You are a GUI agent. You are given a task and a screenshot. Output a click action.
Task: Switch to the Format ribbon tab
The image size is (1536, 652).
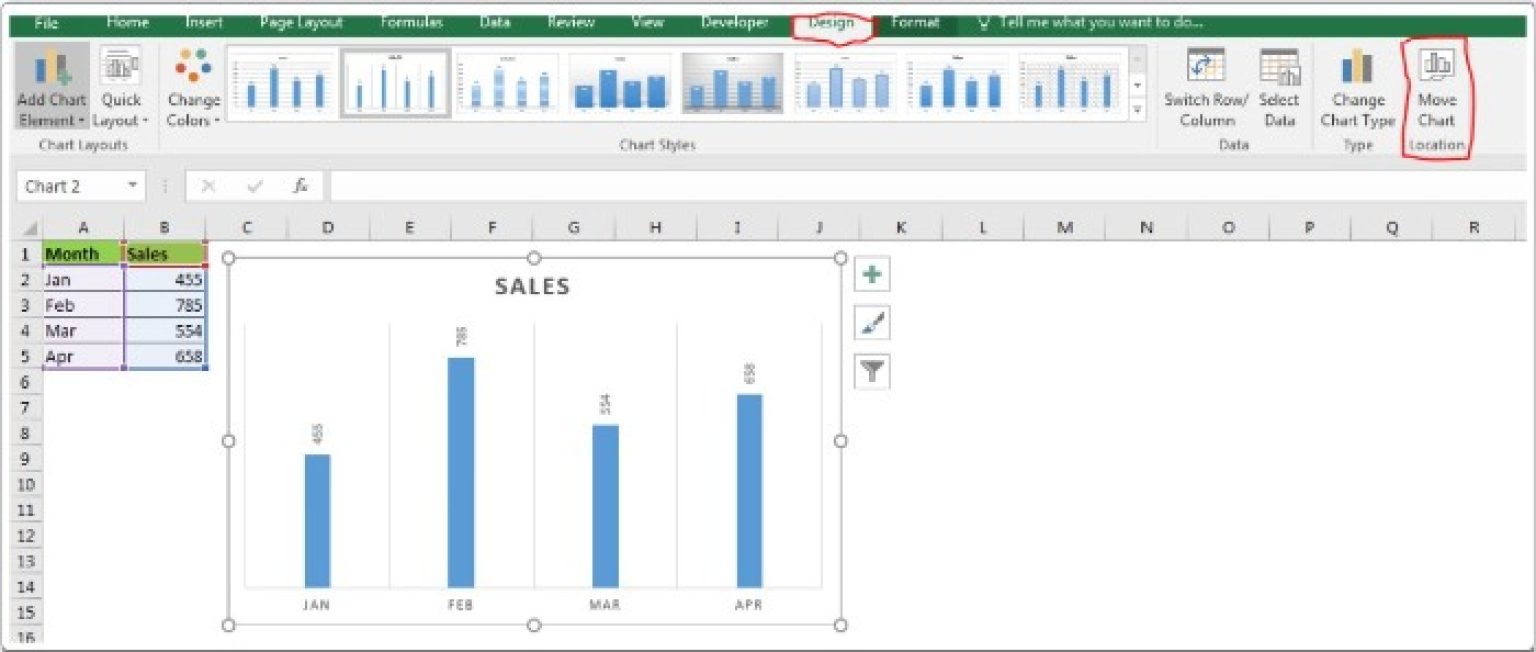tap(916, 21)
